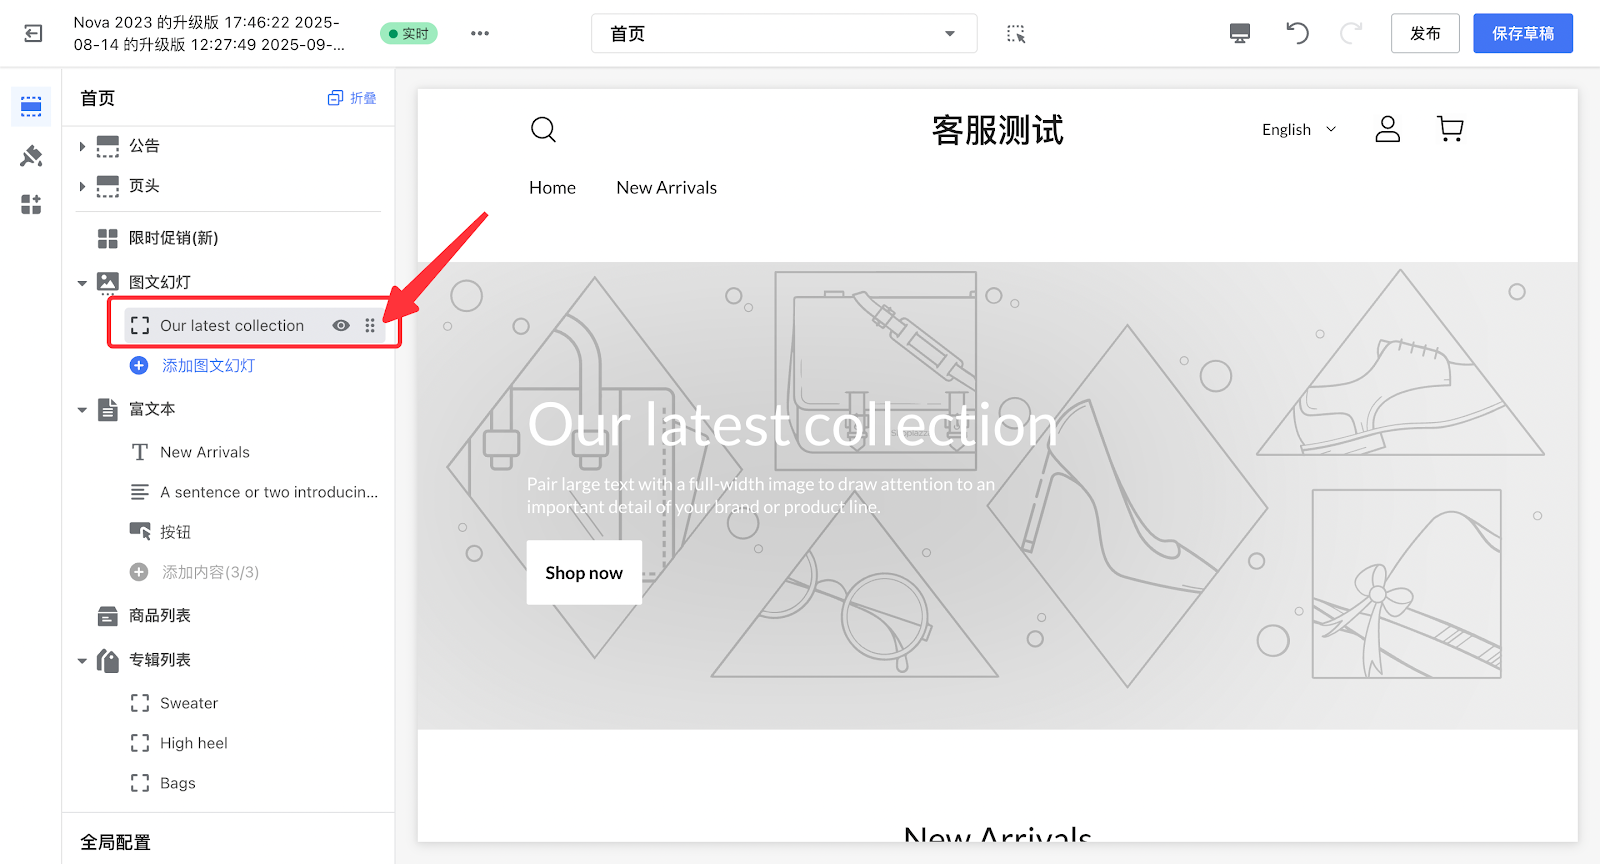Image resolution: width=1600 pixels, height=864 pixels.
Task: Open the three-dot more options menu
Action: [x=480, y=34]
